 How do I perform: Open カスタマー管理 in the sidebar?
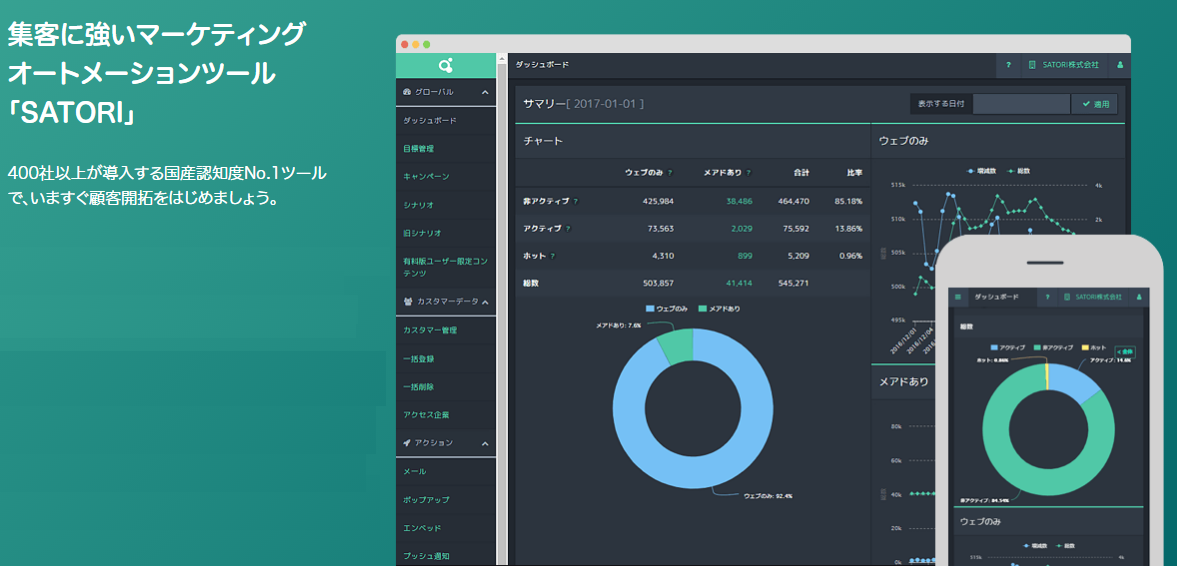(446, 330)
